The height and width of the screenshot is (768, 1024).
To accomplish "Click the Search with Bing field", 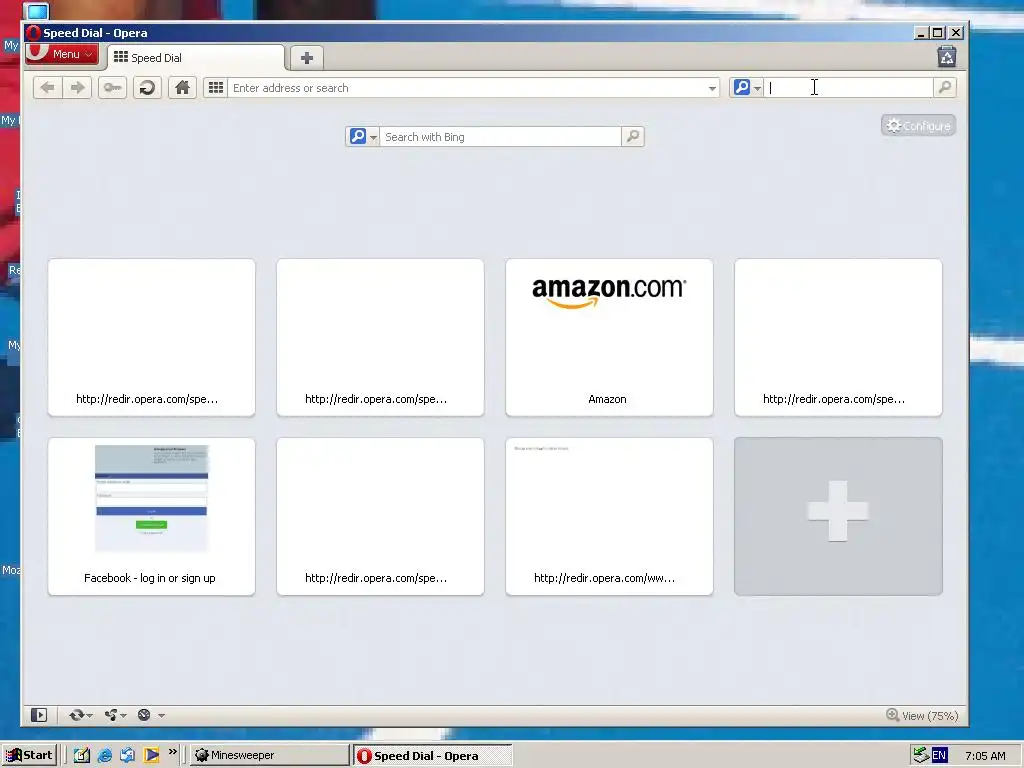I will click(x=500, y=136).
